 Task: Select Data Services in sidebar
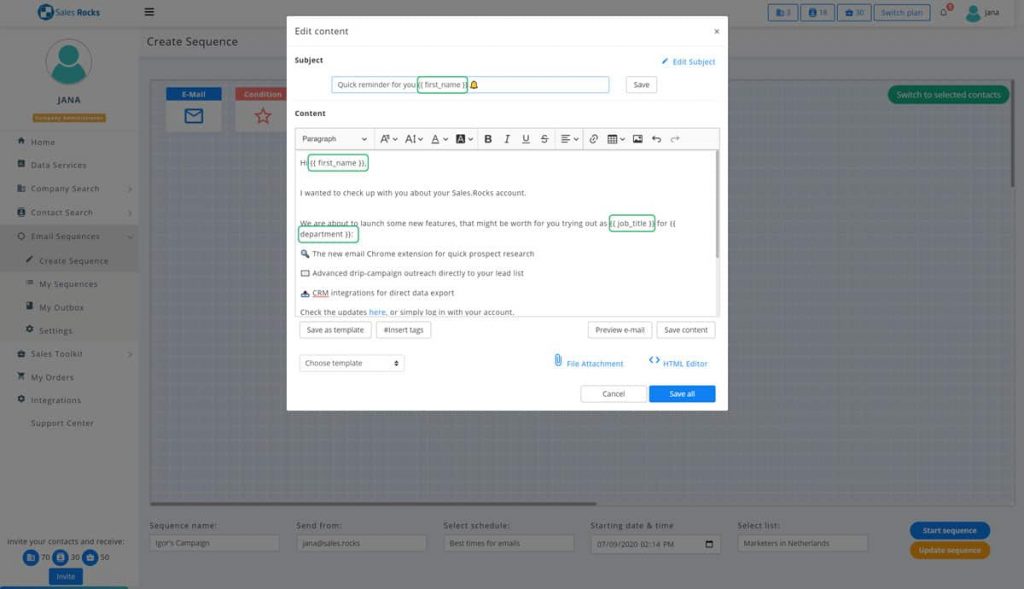[x=58, y=165]
